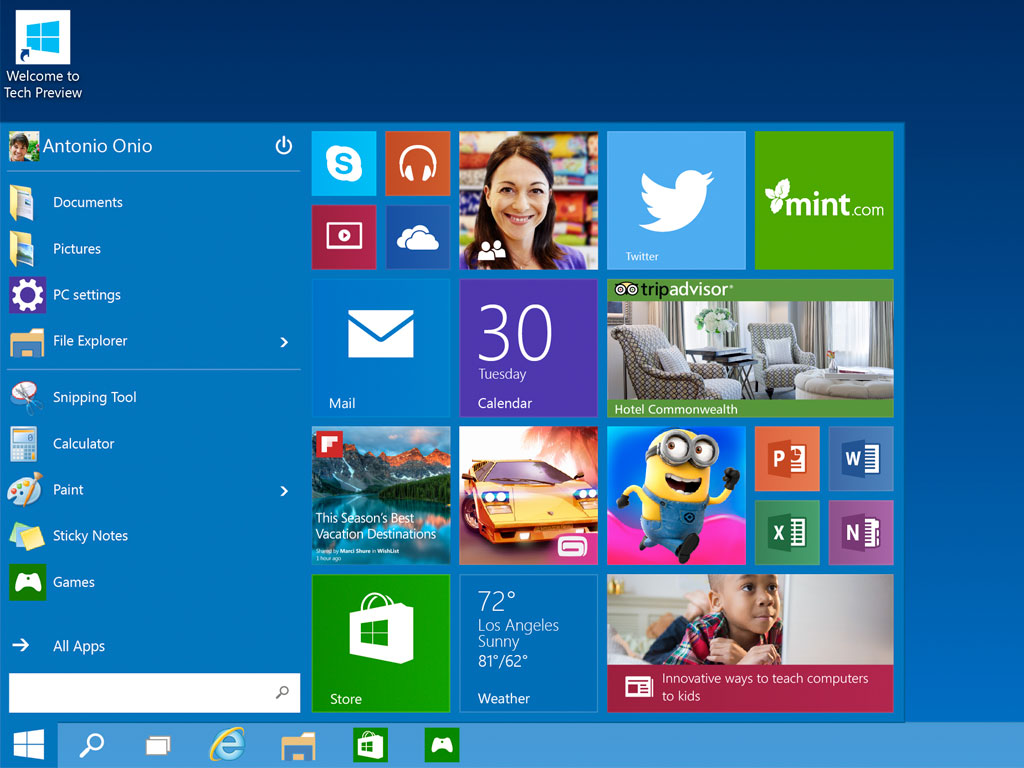Viewport: 1024px width, 768px height.
Task: Open the OneNote tile
Action: pyautogui.click(x=861, y=533)
